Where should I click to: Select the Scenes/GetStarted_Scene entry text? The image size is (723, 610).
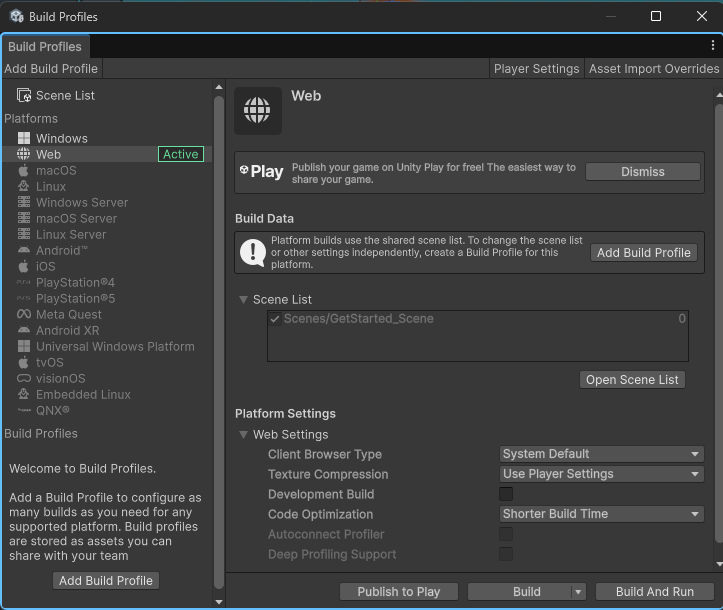click(x=359, y=319)
